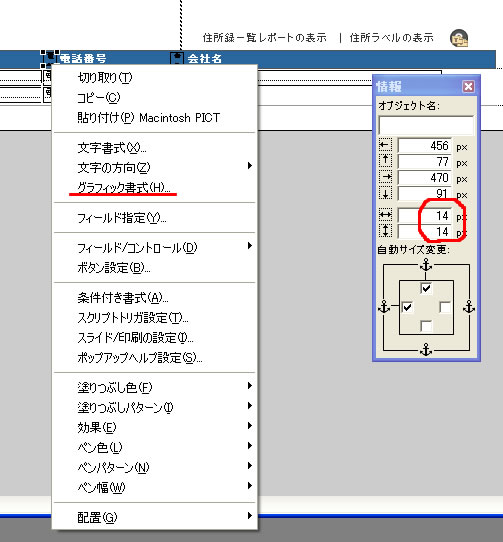Expand the 文字の方向 submenu
This screenshot has height=542, width=503.
pyautogui.click(x=155, y=168)
